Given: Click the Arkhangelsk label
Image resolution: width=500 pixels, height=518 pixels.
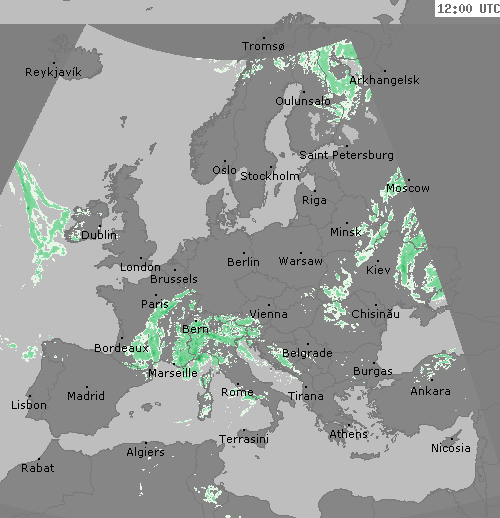Looking at the screenshot, I should click(x=384, y=80).
